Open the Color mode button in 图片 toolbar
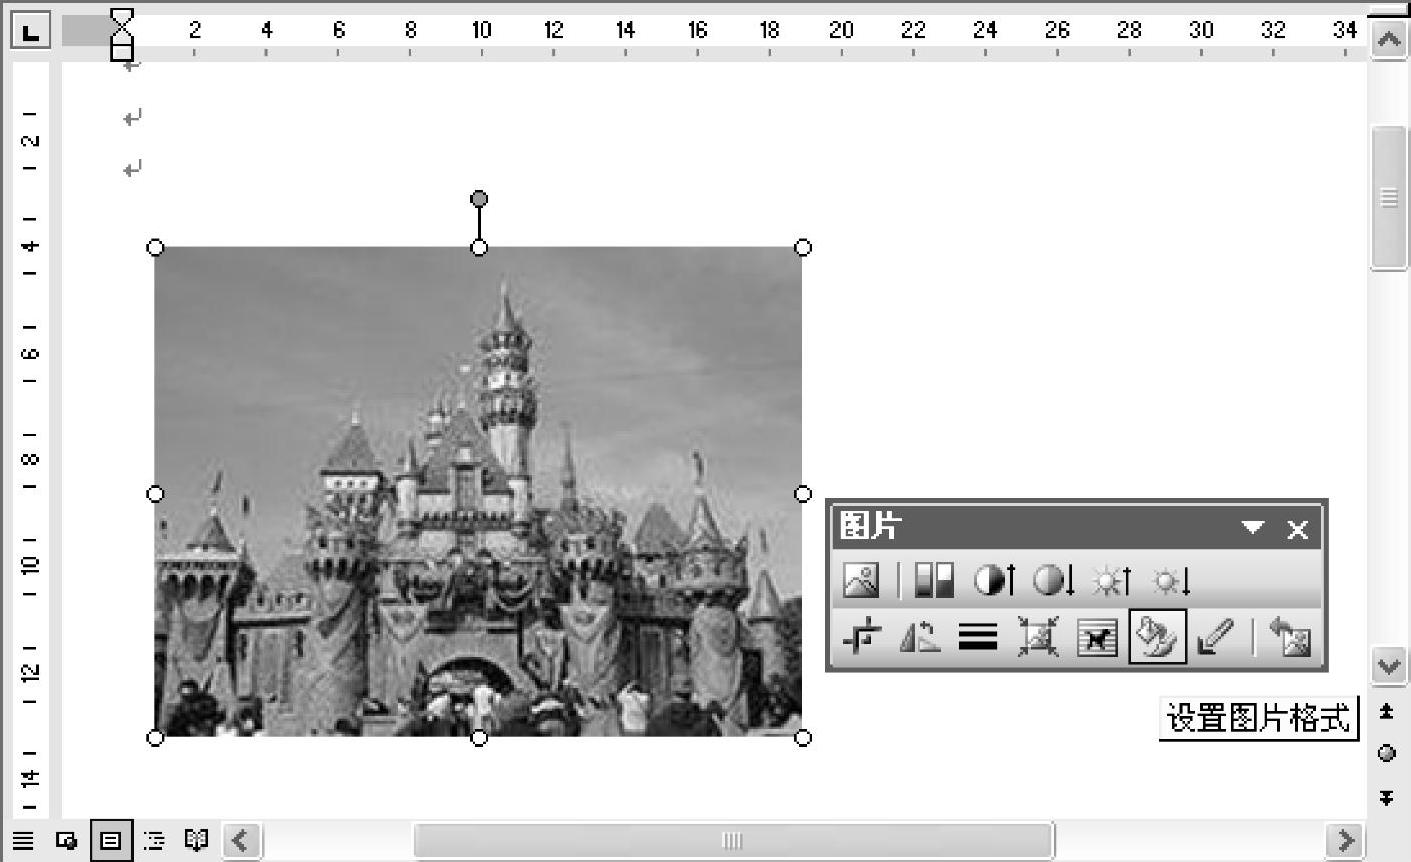Screen dimensions: 1411x862 tap(934, 580)
